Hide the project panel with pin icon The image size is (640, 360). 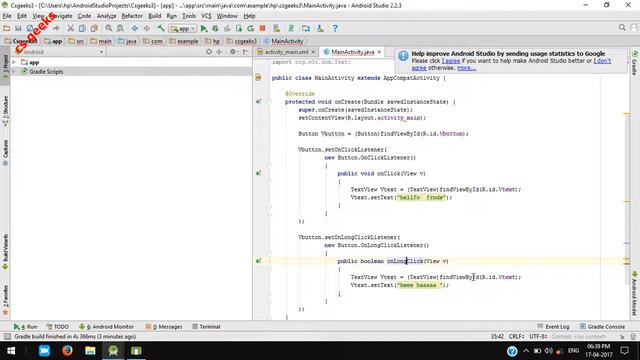click(245, 52)
